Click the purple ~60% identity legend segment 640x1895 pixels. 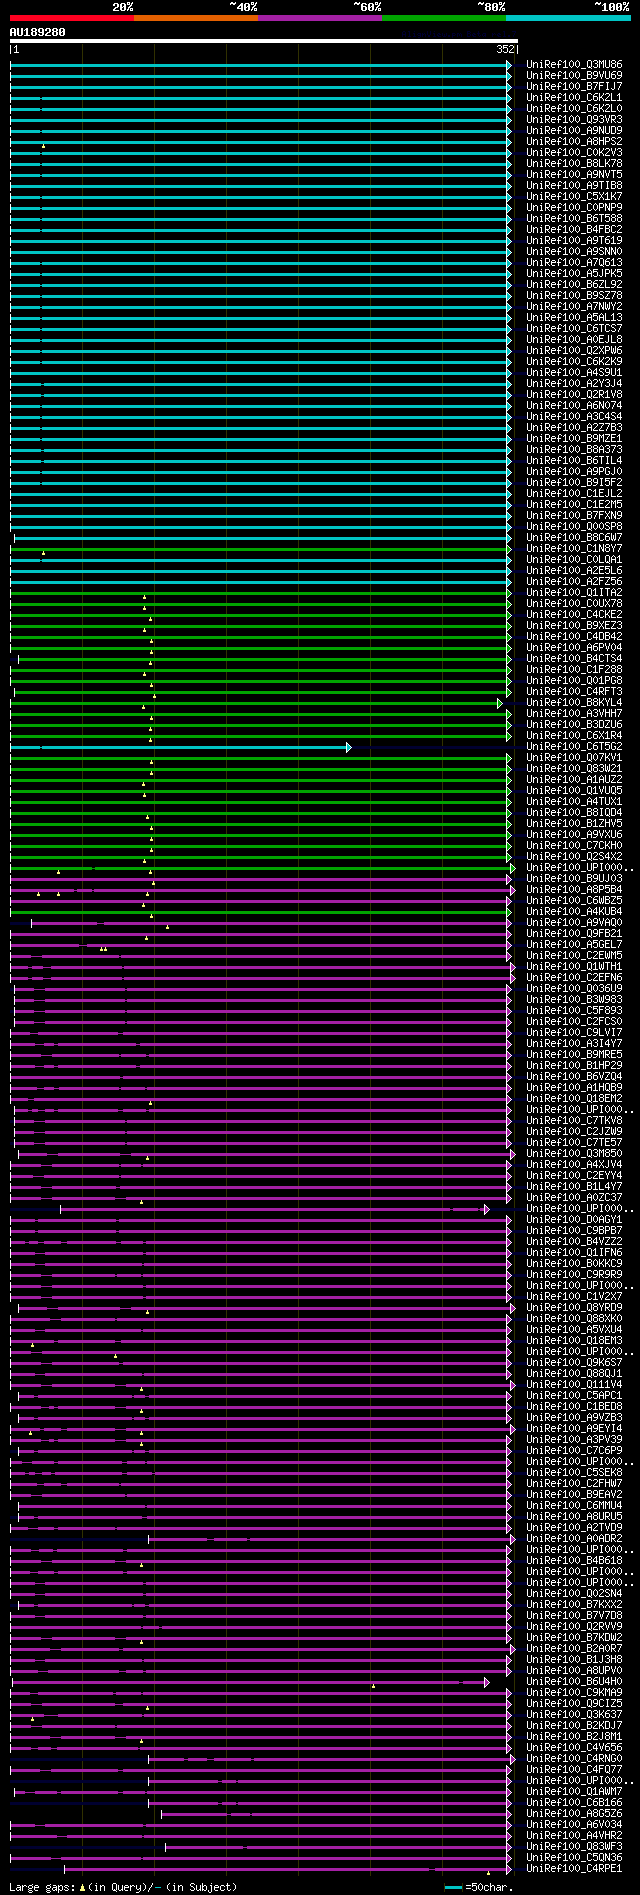320,18
